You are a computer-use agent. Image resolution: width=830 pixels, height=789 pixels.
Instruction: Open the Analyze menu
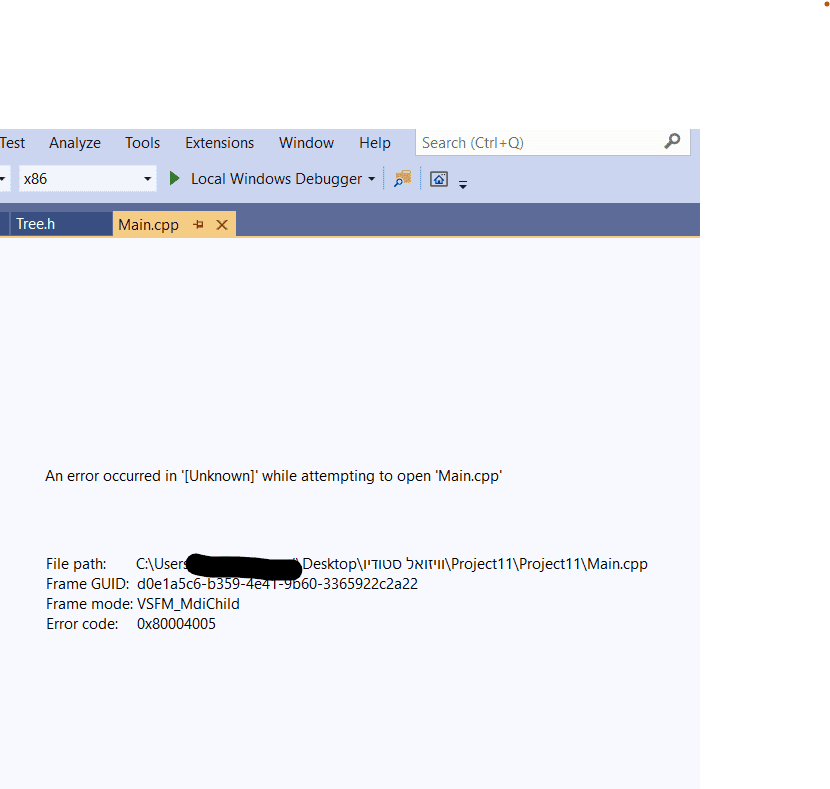75,143
